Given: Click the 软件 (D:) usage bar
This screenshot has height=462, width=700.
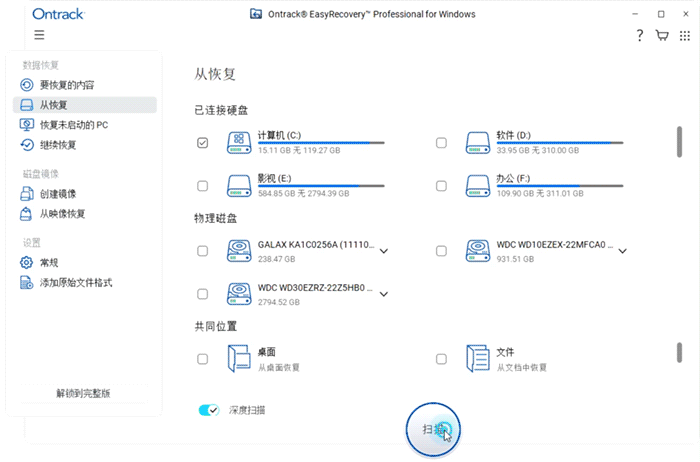Looking at the screenshot, I should [x=560, y=143].
